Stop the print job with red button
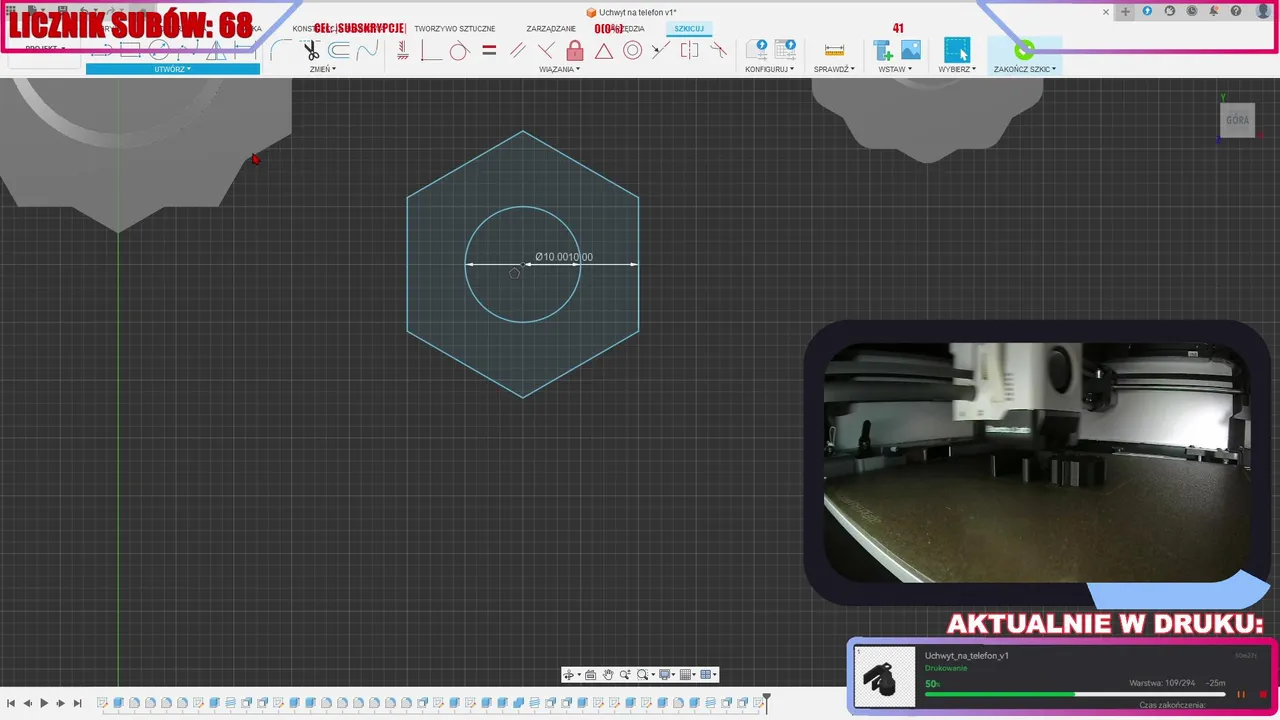 (1263, 694)
